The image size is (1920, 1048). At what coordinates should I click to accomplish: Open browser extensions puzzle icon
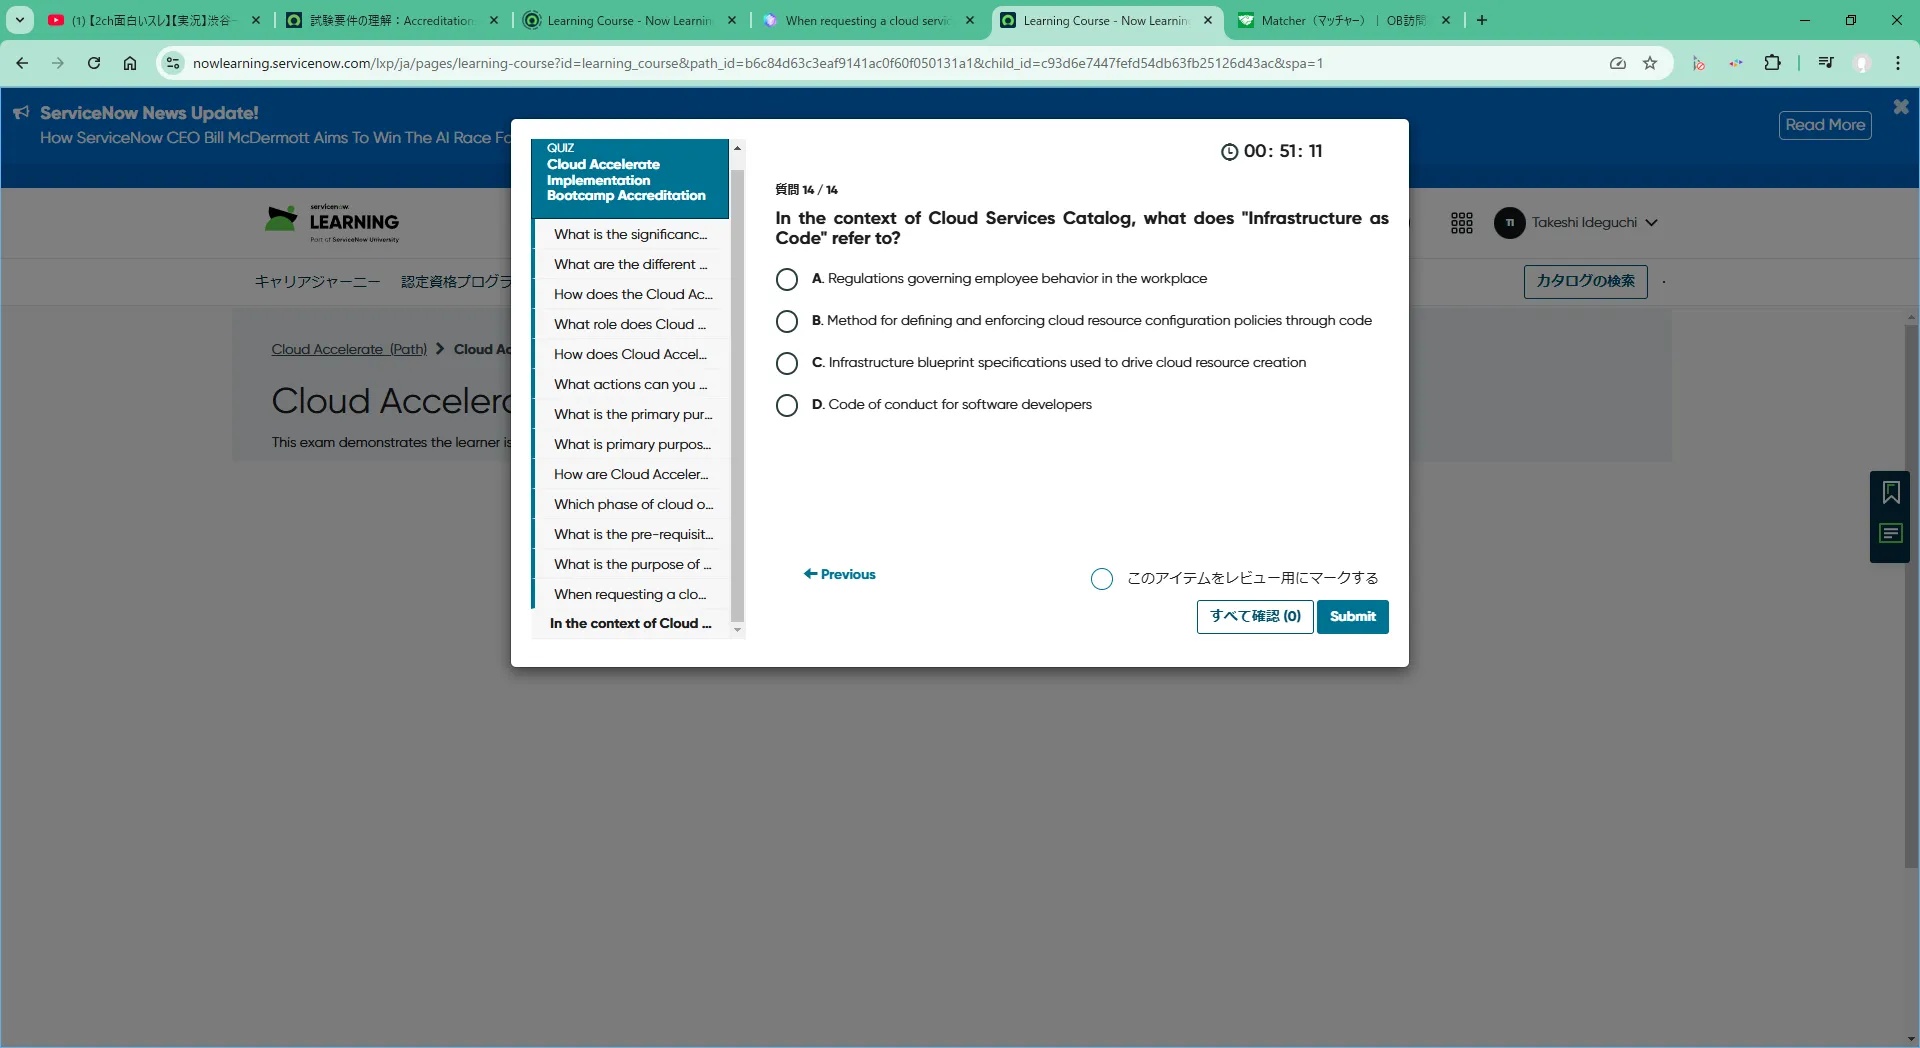[1772, 63]
